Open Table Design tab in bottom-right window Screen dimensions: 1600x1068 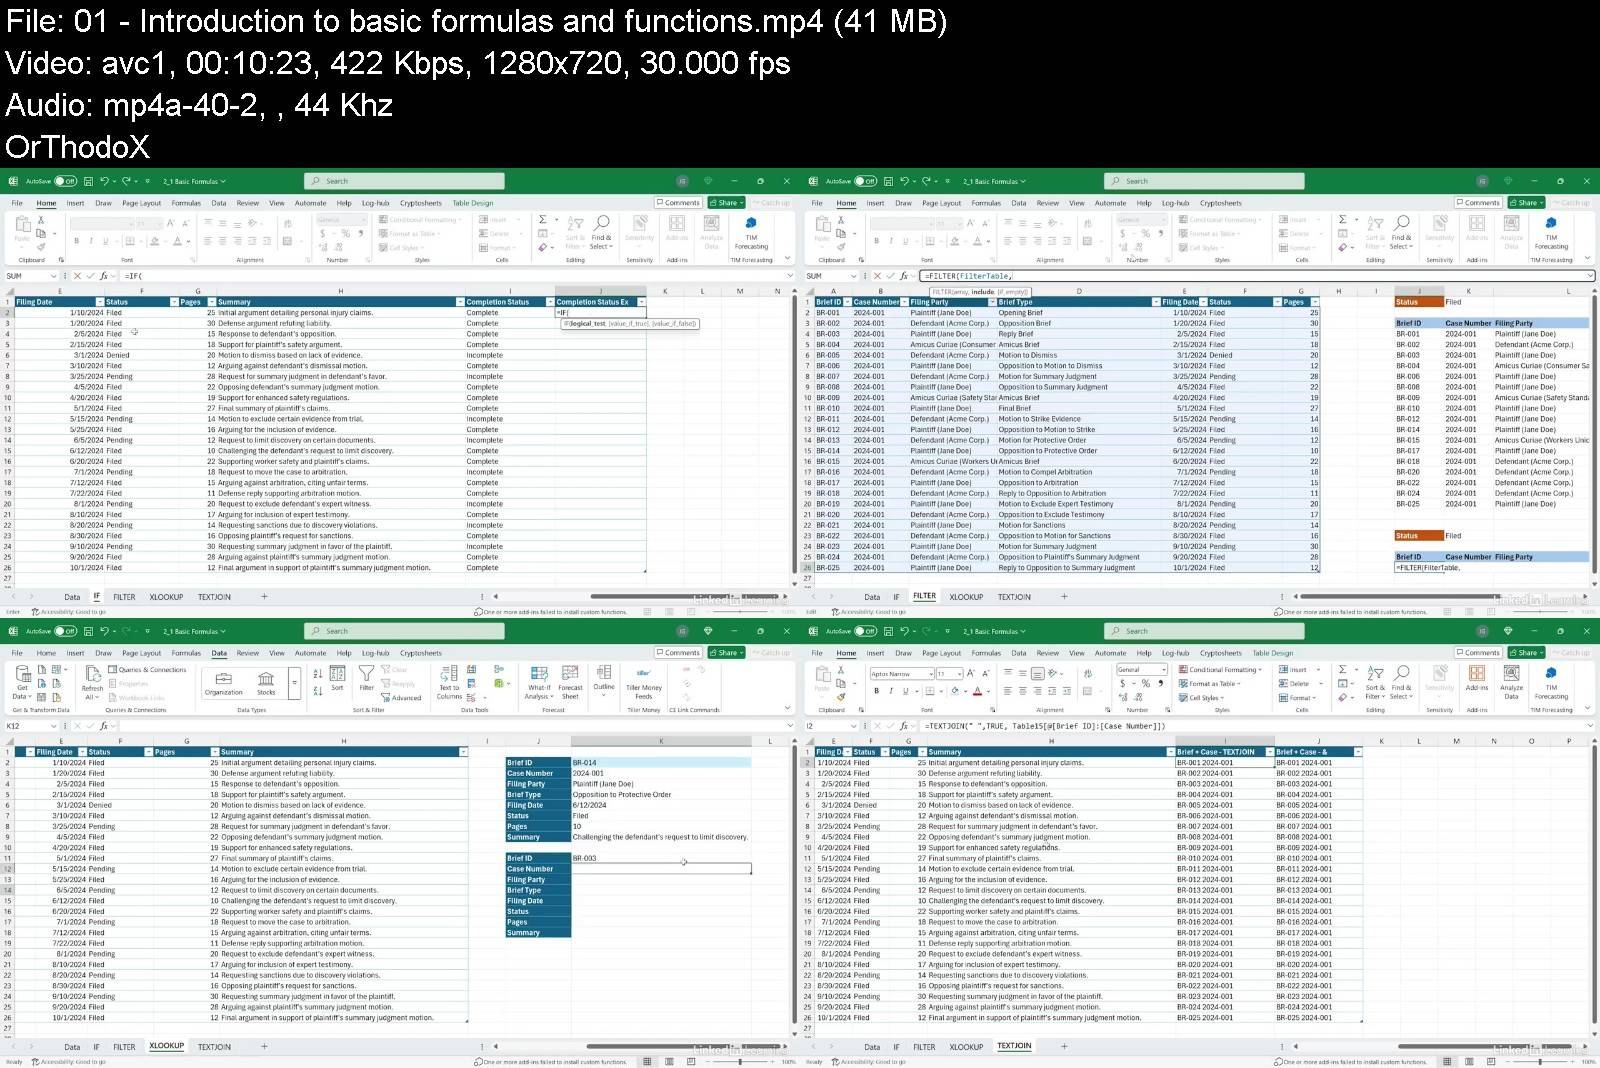[x=1273, y=653]
